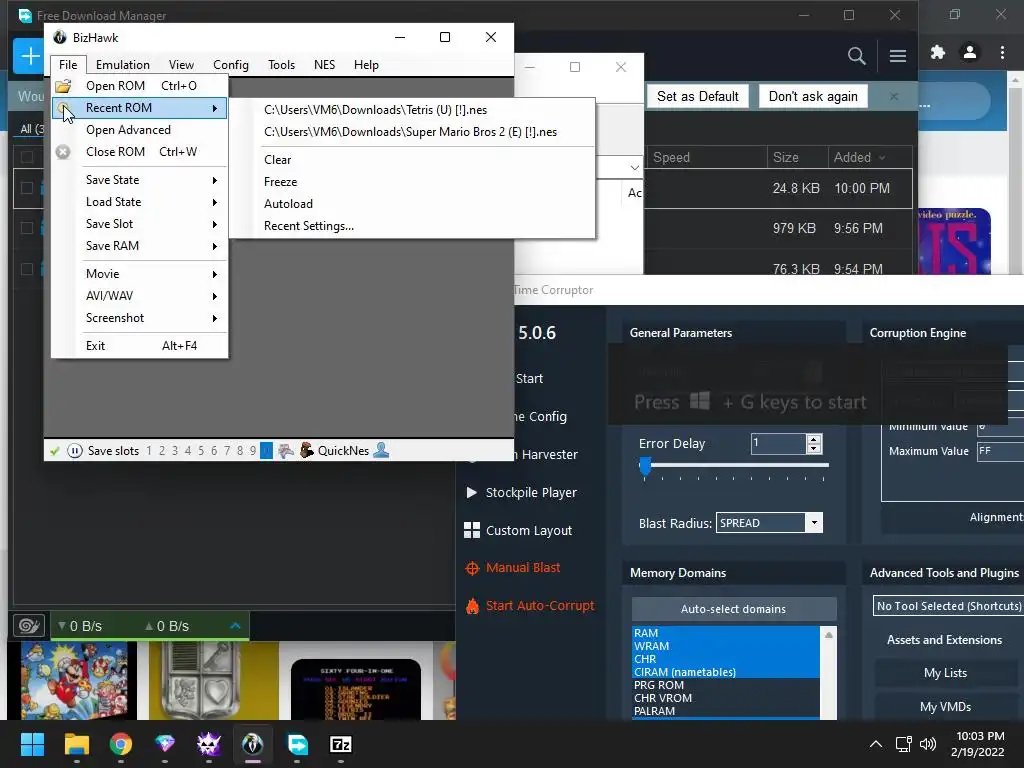Click the My VMDs button
Screen dimensions: 1024x768
[x=945, y=707]
